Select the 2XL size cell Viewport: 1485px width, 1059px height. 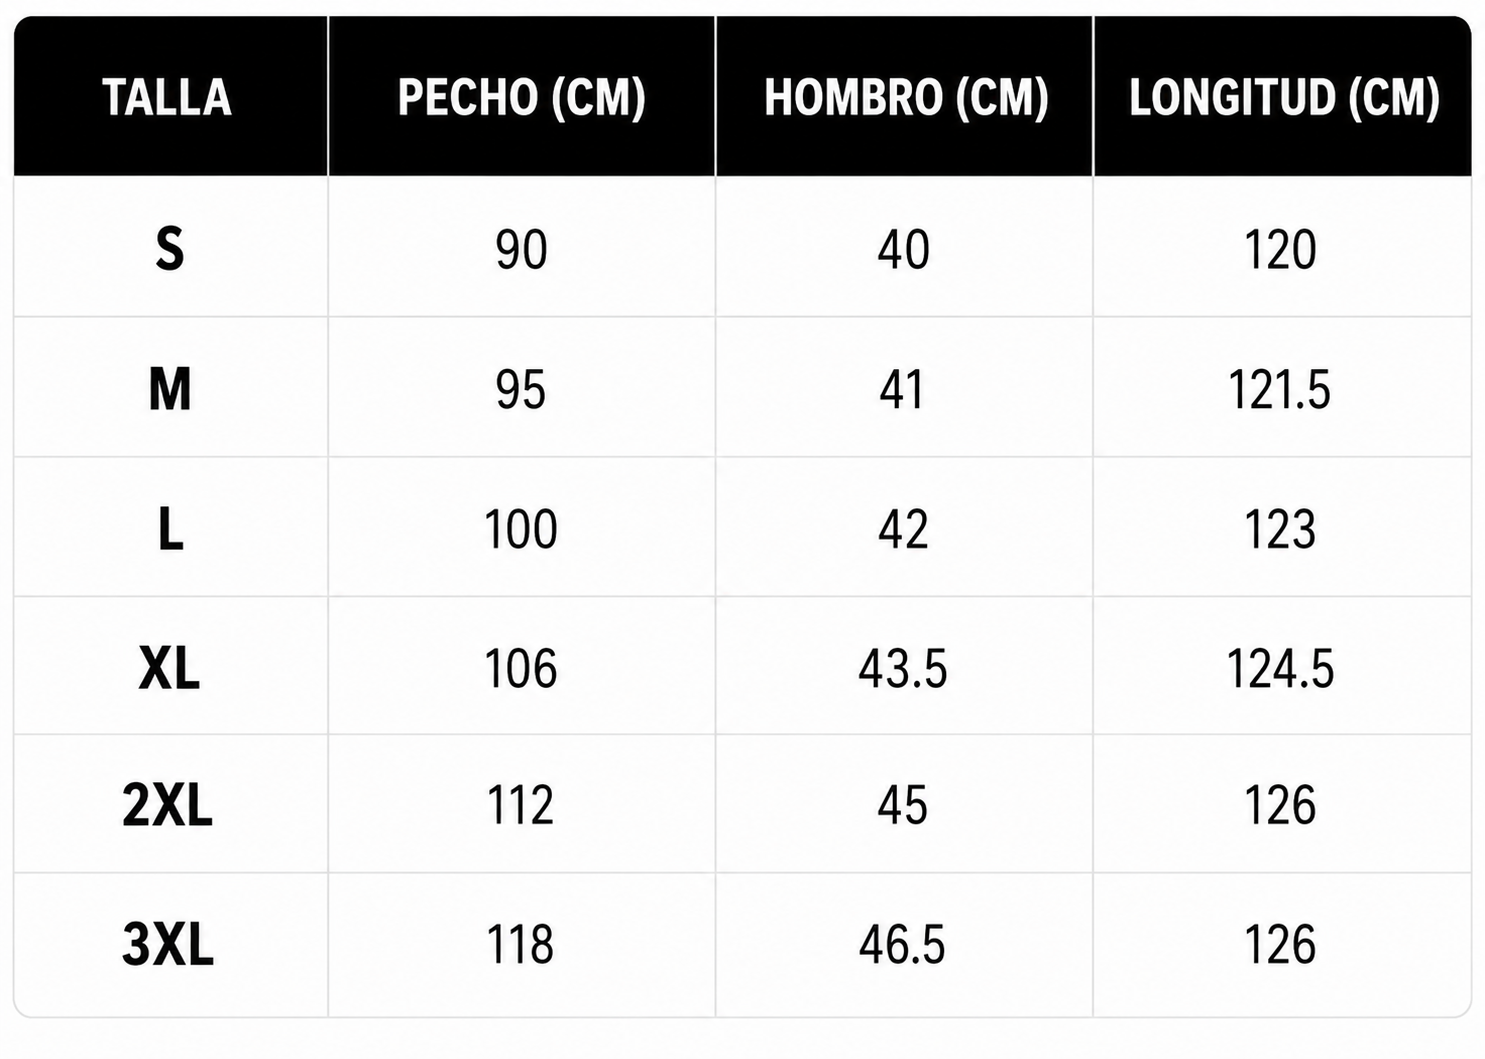click(x=168, y=805)
